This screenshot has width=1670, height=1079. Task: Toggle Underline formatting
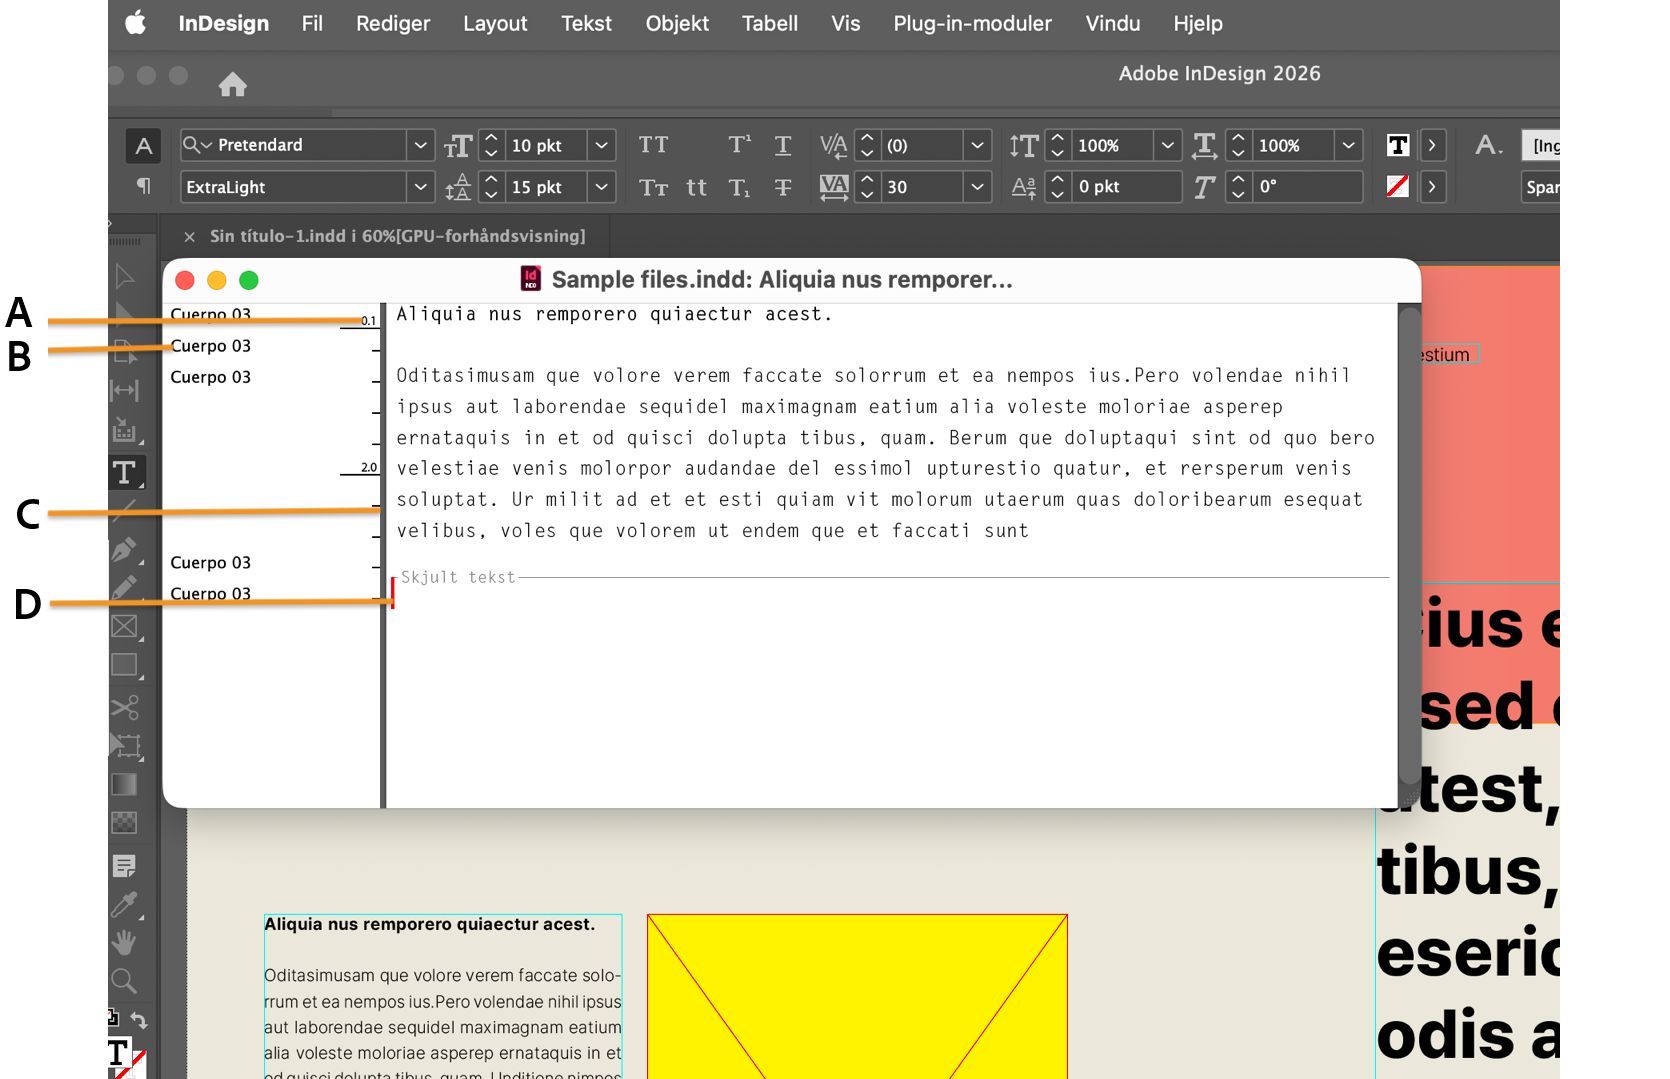click(783, 145)
